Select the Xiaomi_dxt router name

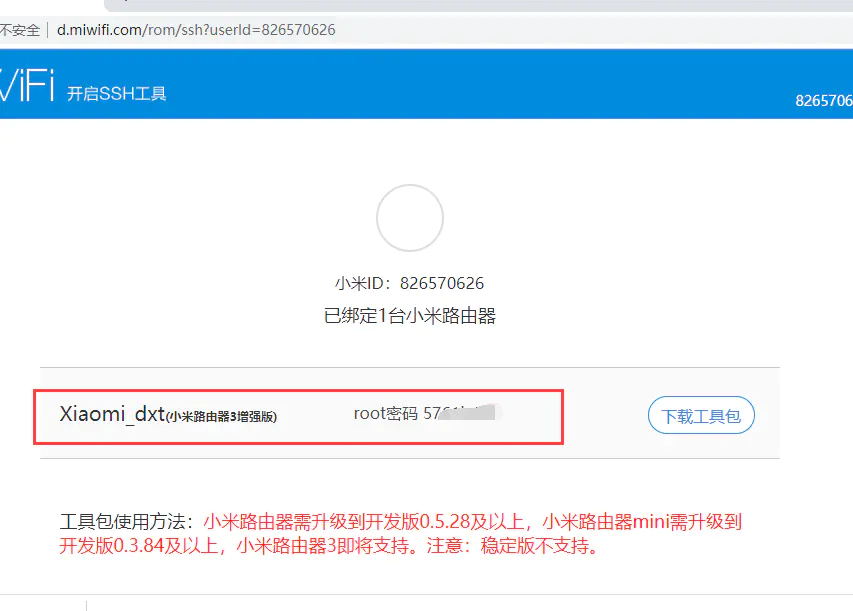[x=112, y=414]
